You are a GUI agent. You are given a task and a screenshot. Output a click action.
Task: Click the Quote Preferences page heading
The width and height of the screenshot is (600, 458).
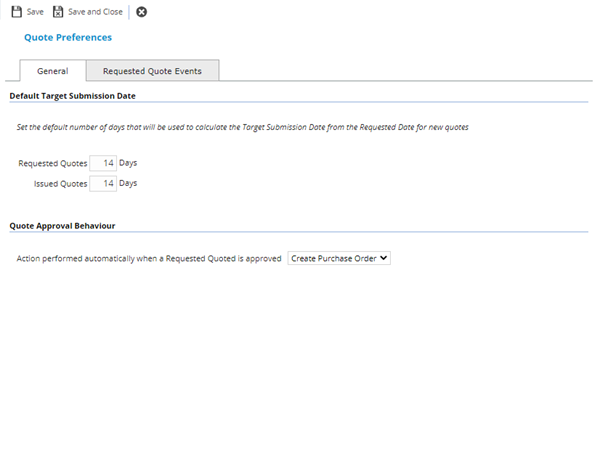point(68,38)
